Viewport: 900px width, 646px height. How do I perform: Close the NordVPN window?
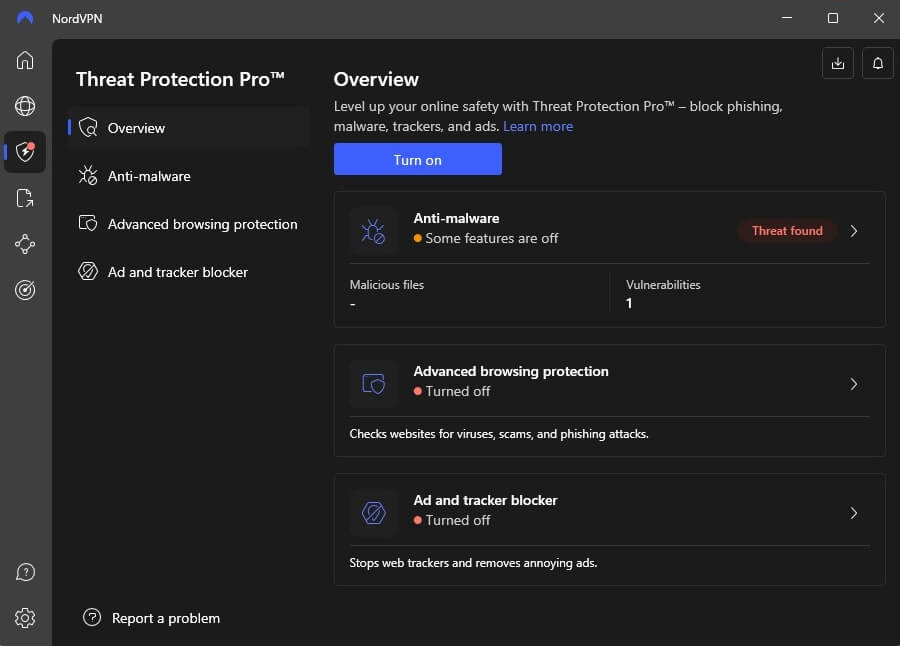879,18
